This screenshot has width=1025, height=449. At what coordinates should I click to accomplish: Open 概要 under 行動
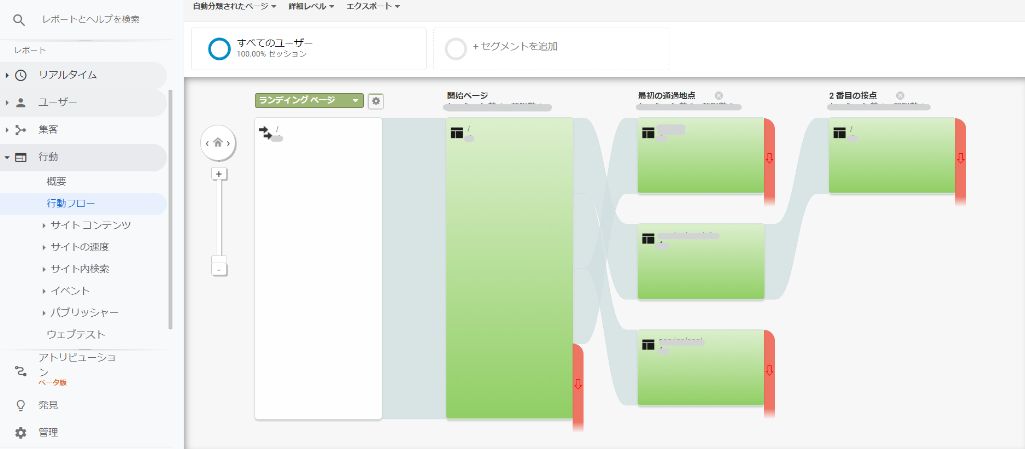(x=57, y=182)
